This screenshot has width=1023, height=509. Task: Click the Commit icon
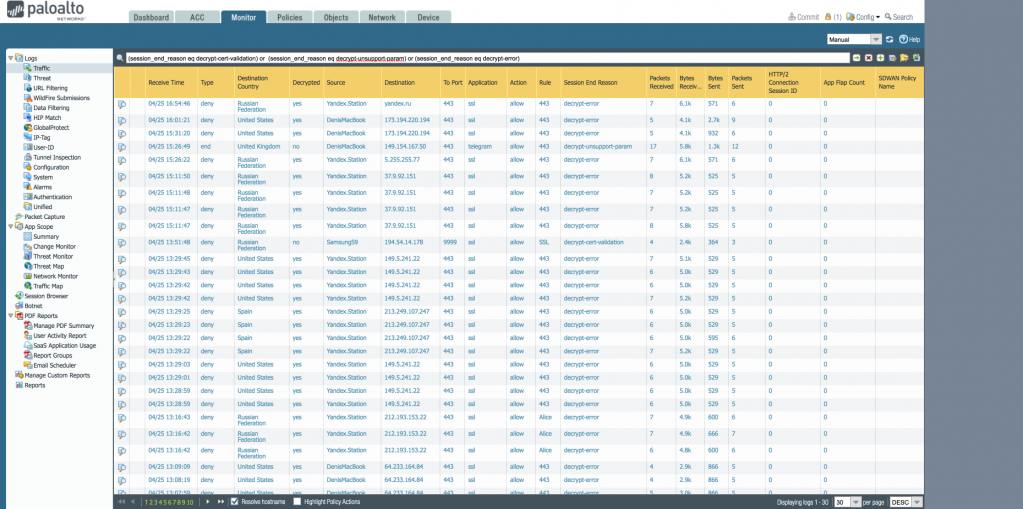803,17
